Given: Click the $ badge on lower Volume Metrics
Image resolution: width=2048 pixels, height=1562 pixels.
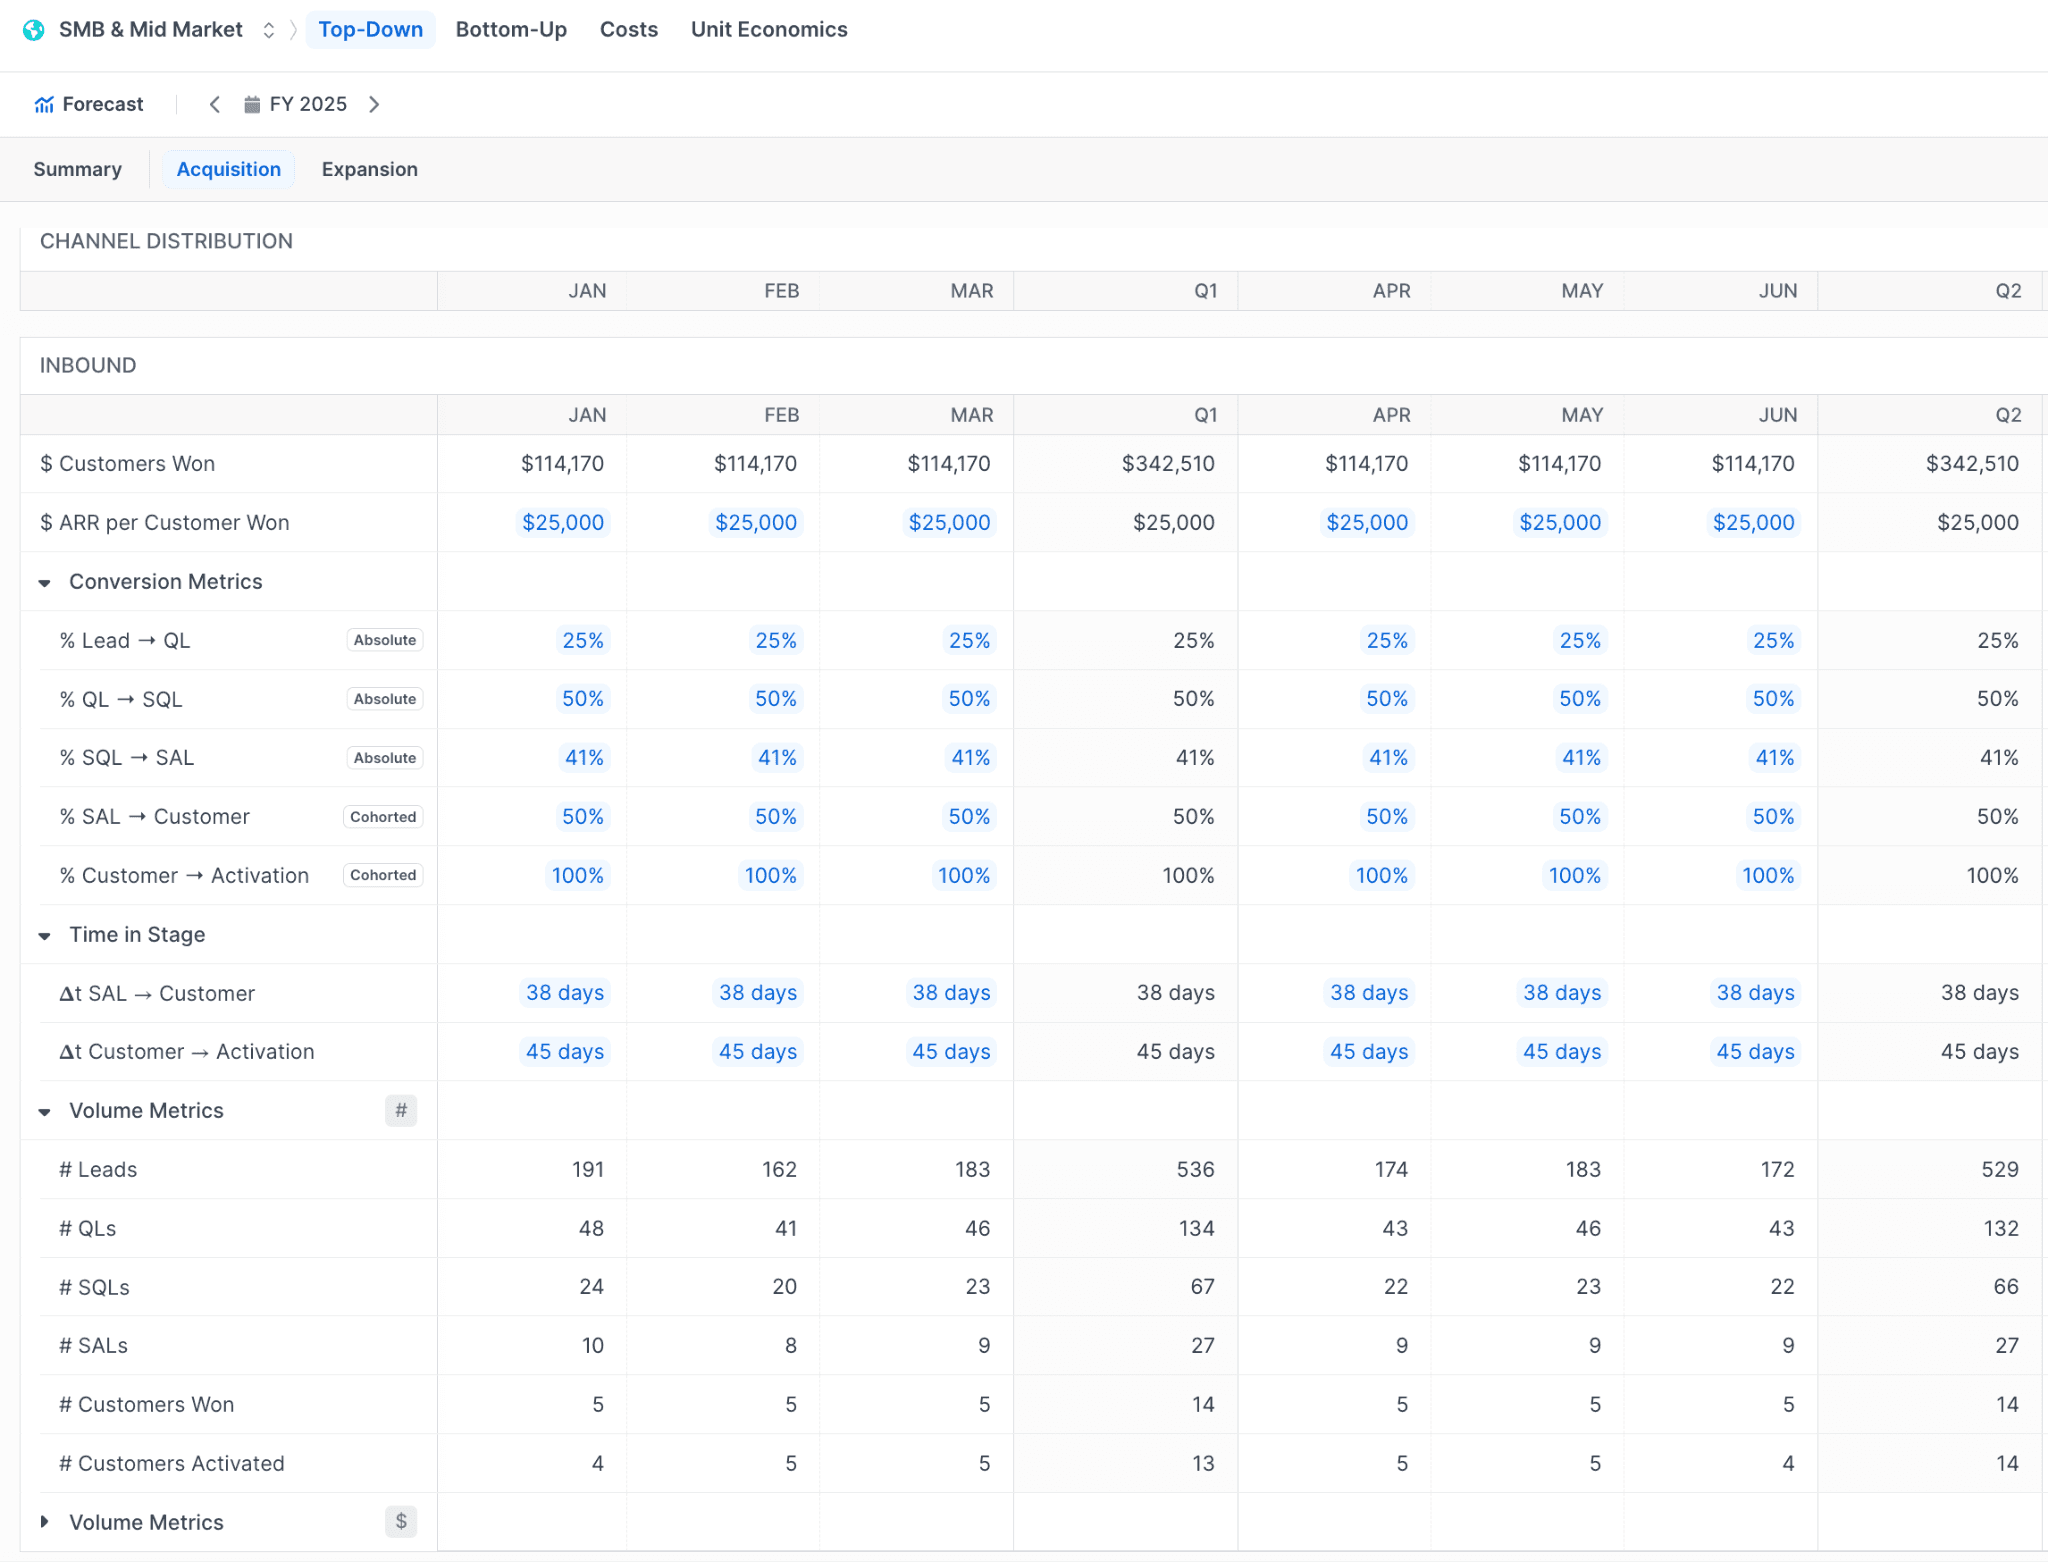Looking at the screenshot, I should [x=400, y=1521].
